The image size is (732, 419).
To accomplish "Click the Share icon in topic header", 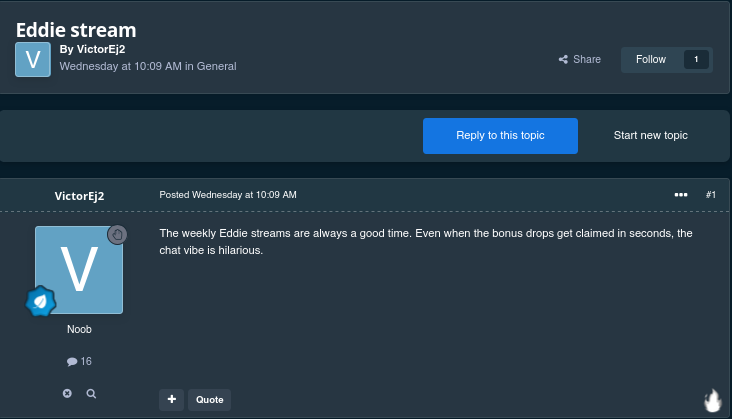I will (x=563, y=59).
